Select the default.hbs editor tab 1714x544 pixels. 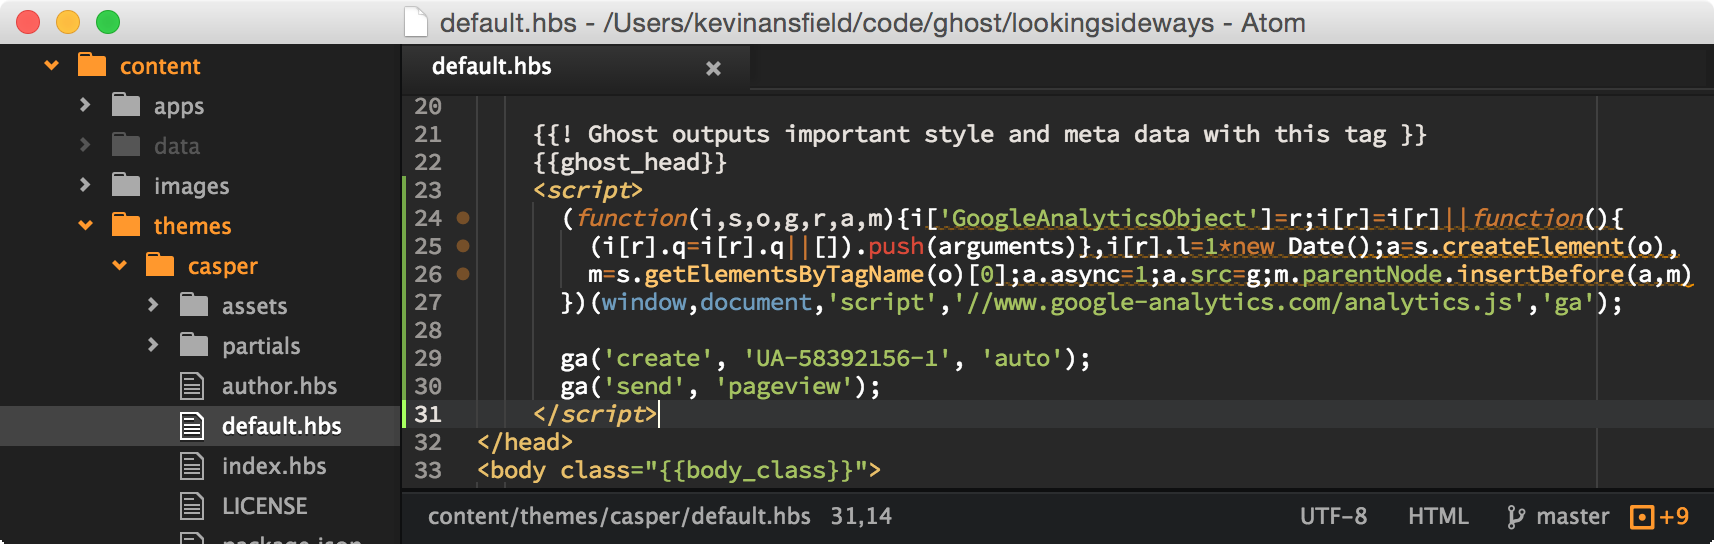576,67
